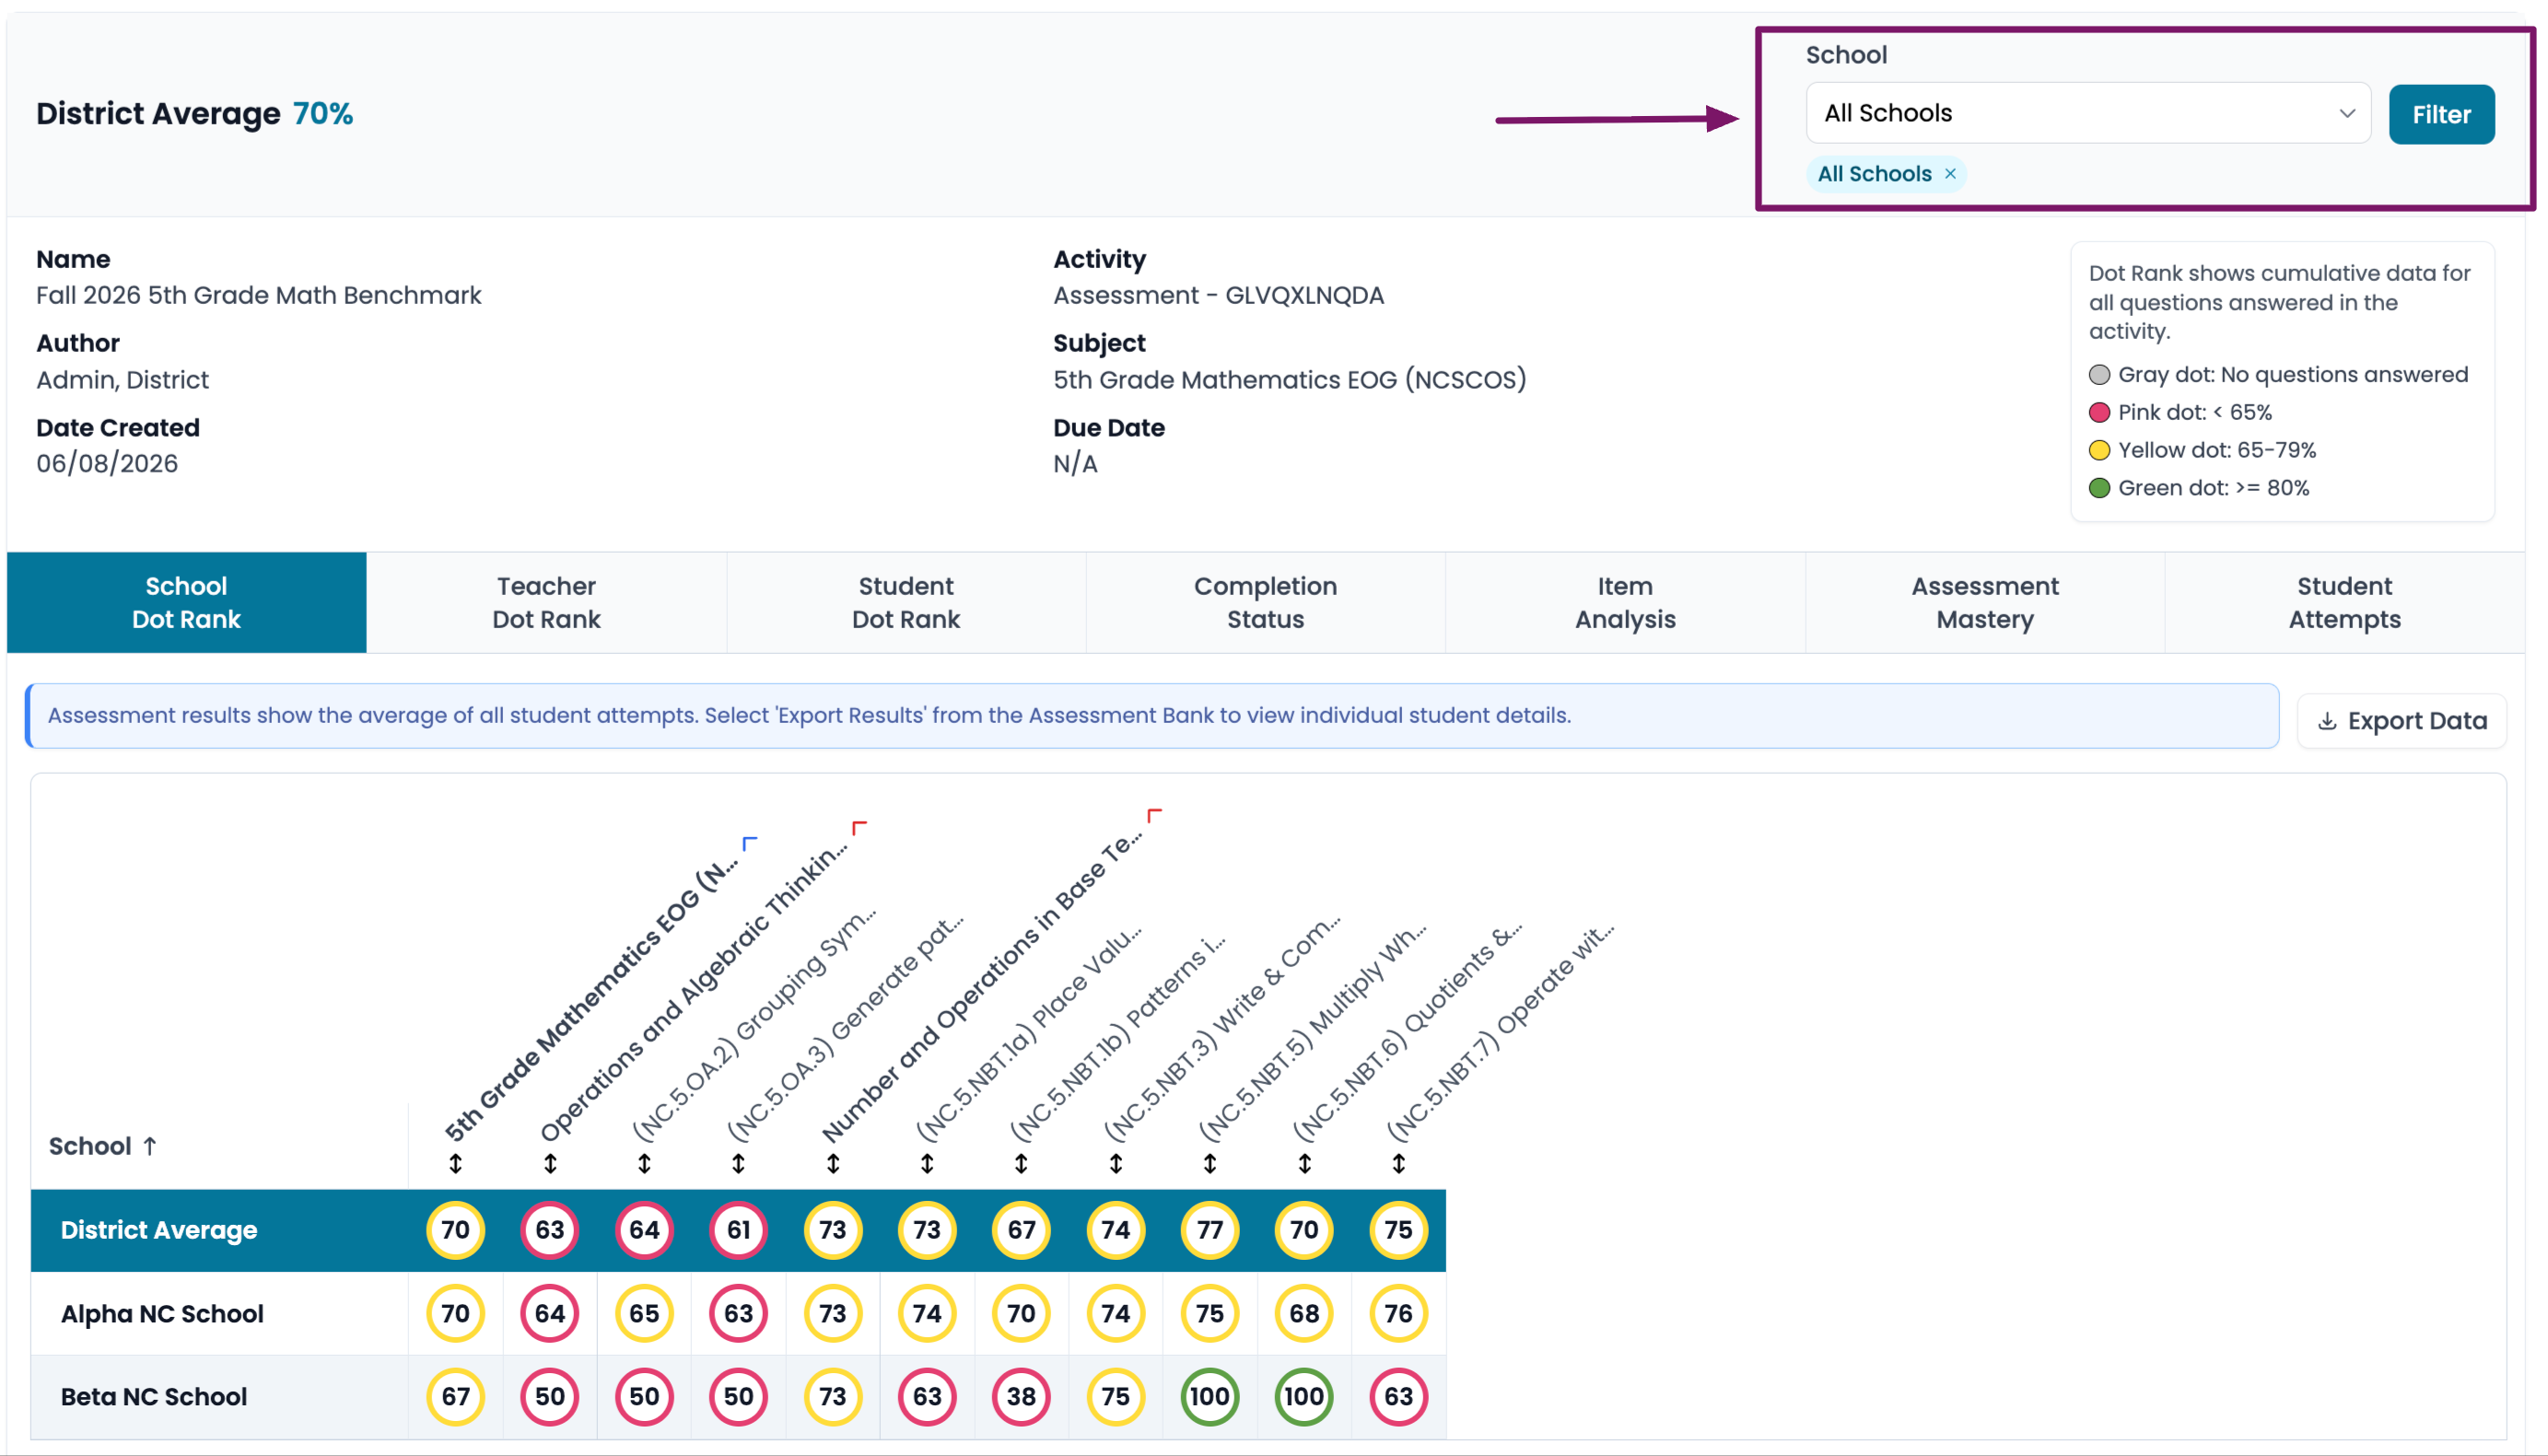This screenshot has height=1456, width=2548.
Task: Click the Filter button
Action: pos(2441,114)
